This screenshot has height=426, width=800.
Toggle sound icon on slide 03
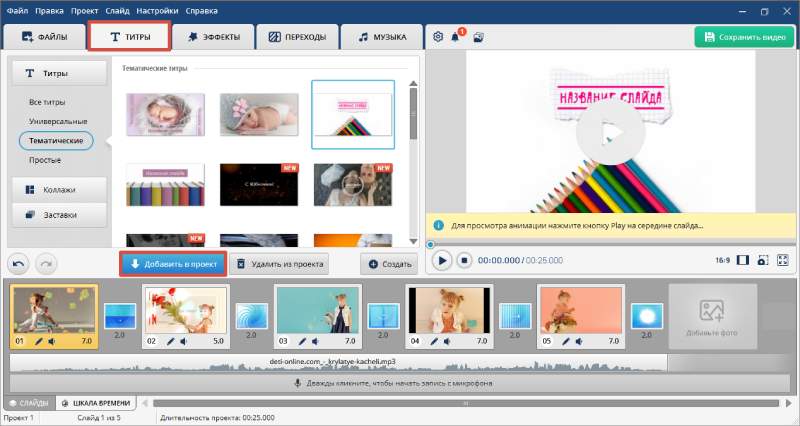pyautogui.click(x=315, y=341)
